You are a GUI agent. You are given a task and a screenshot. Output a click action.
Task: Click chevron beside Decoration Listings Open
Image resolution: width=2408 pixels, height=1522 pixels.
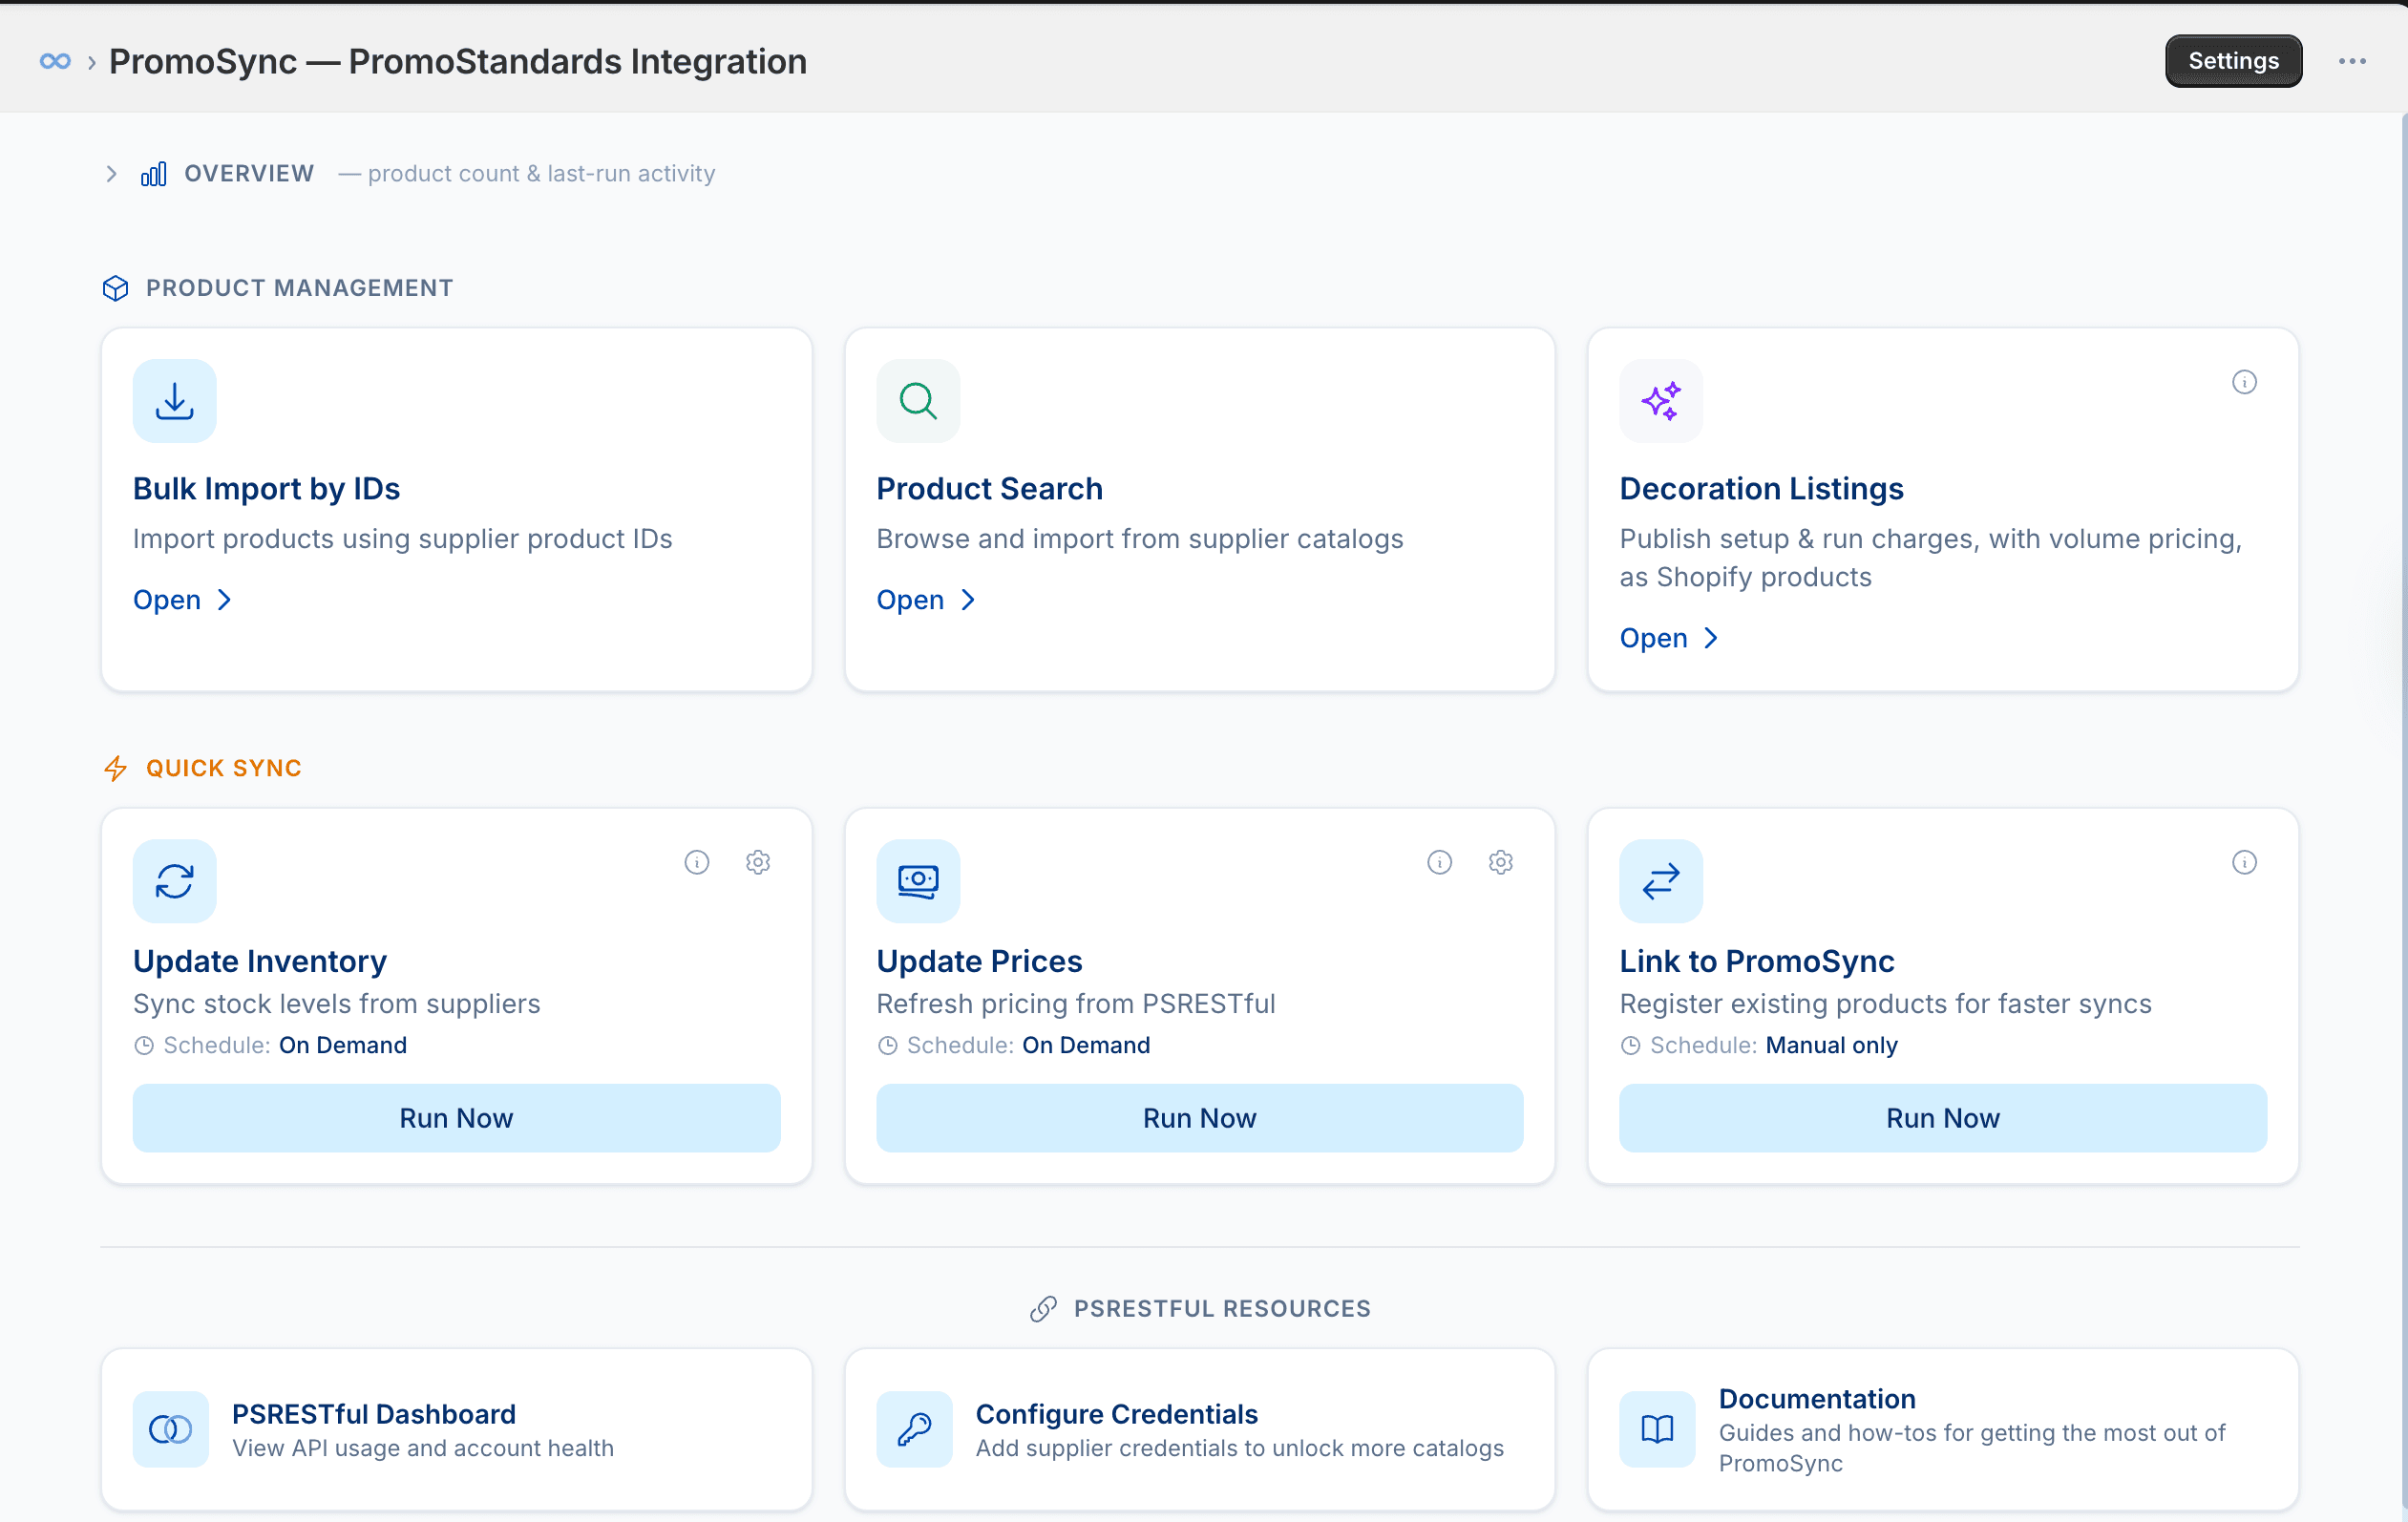[x=1711, y=638]
